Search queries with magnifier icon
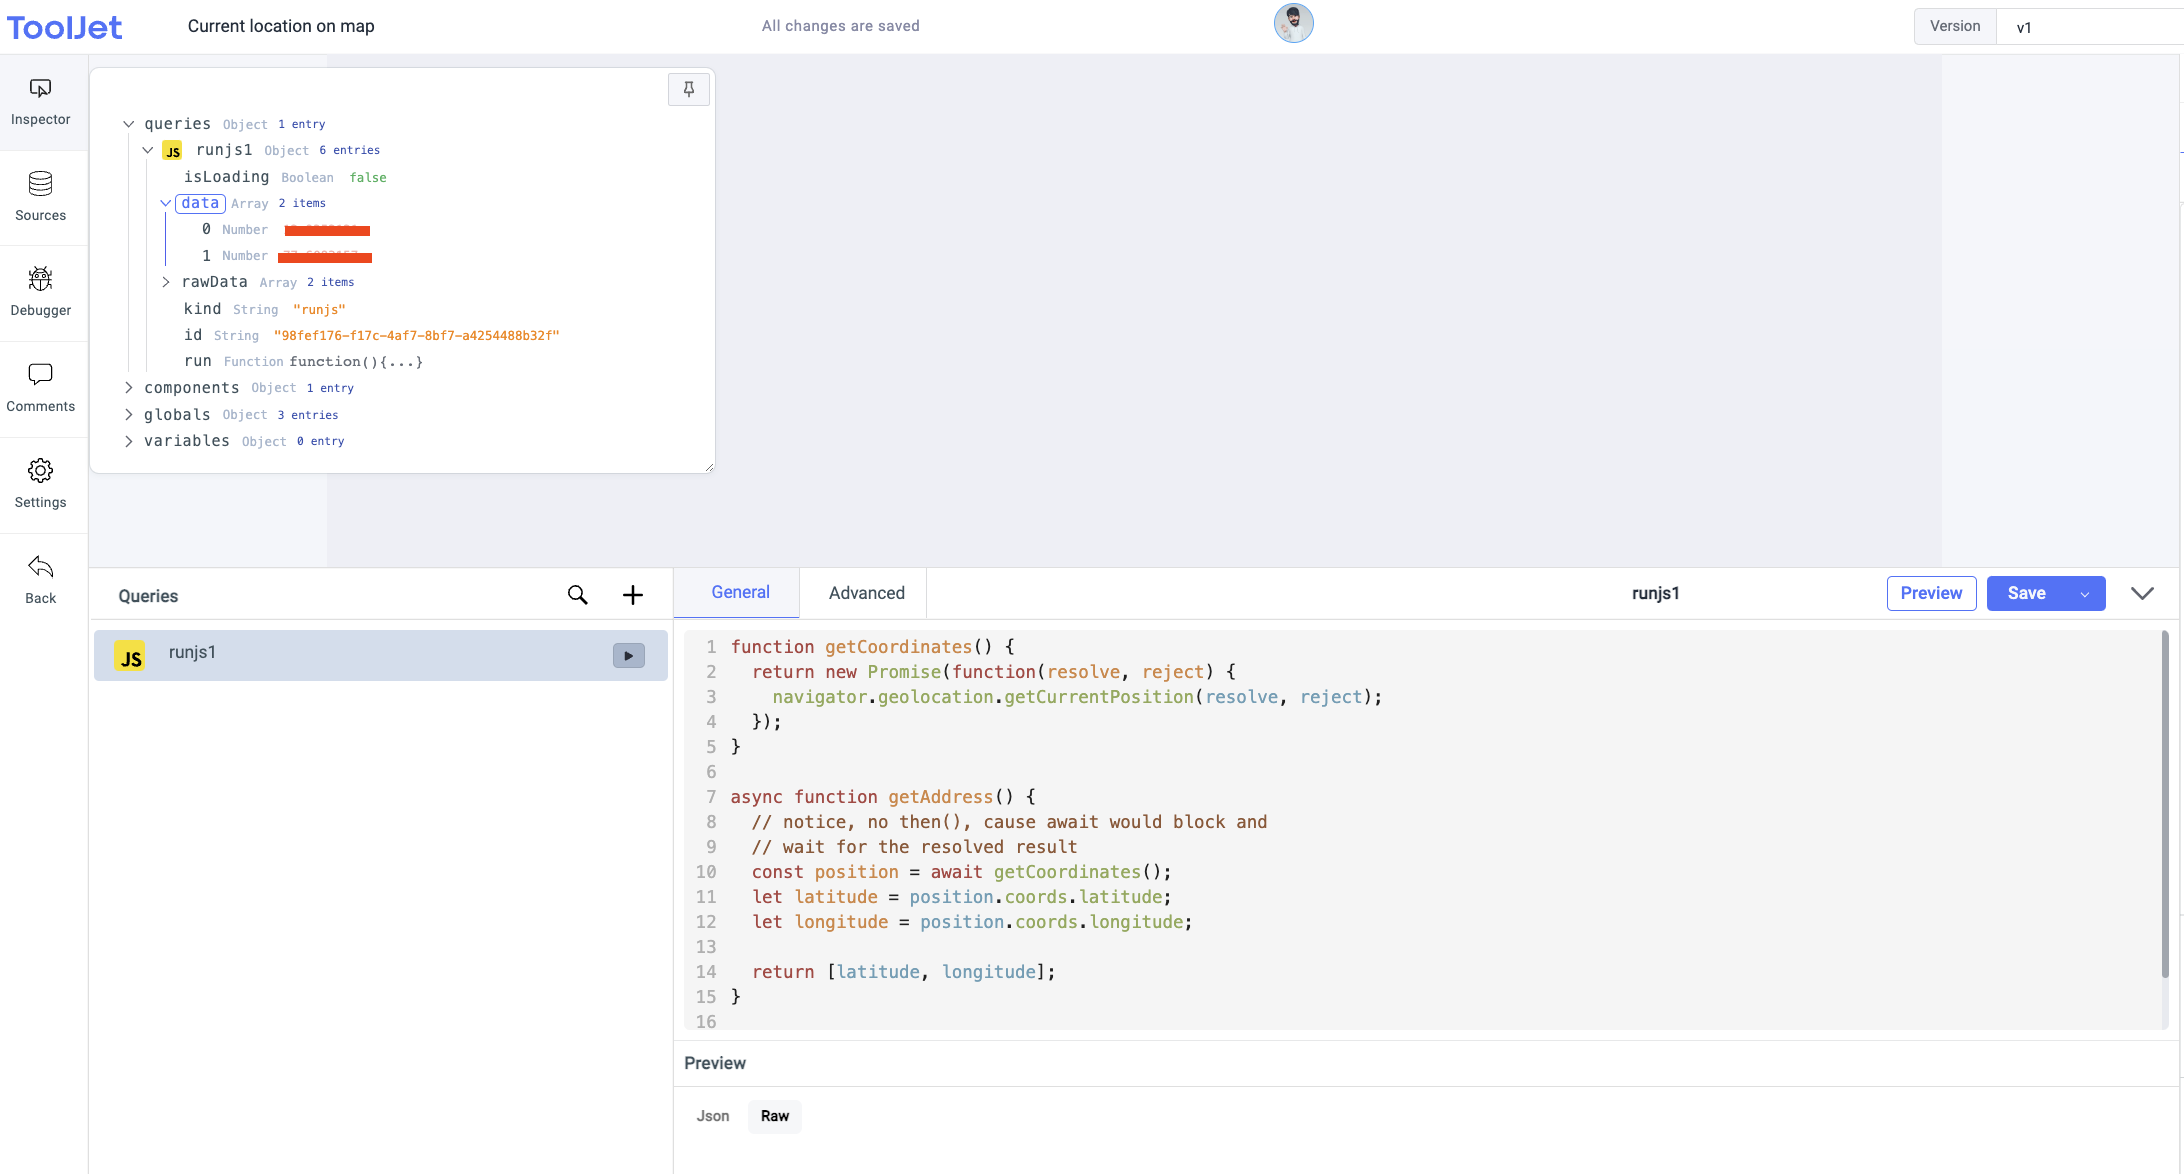 (x=577, y=595)
